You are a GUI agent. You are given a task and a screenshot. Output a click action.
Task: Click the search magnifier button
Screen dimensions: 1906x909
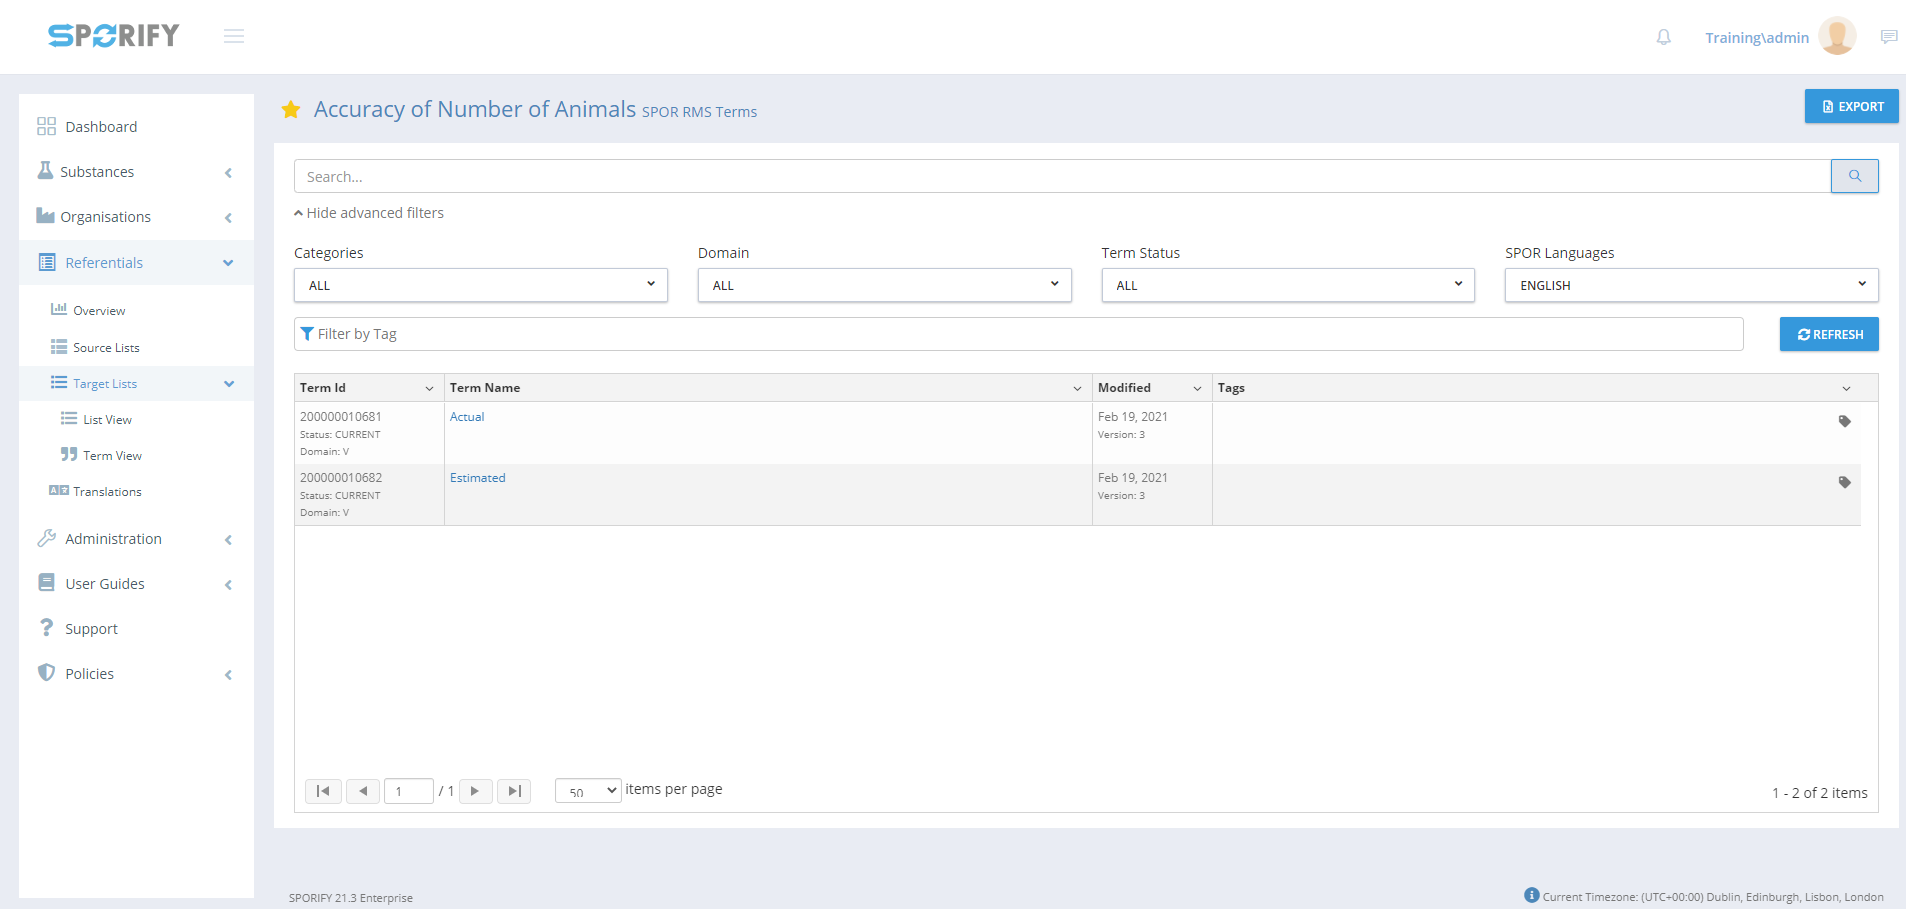pos(1854,176)
